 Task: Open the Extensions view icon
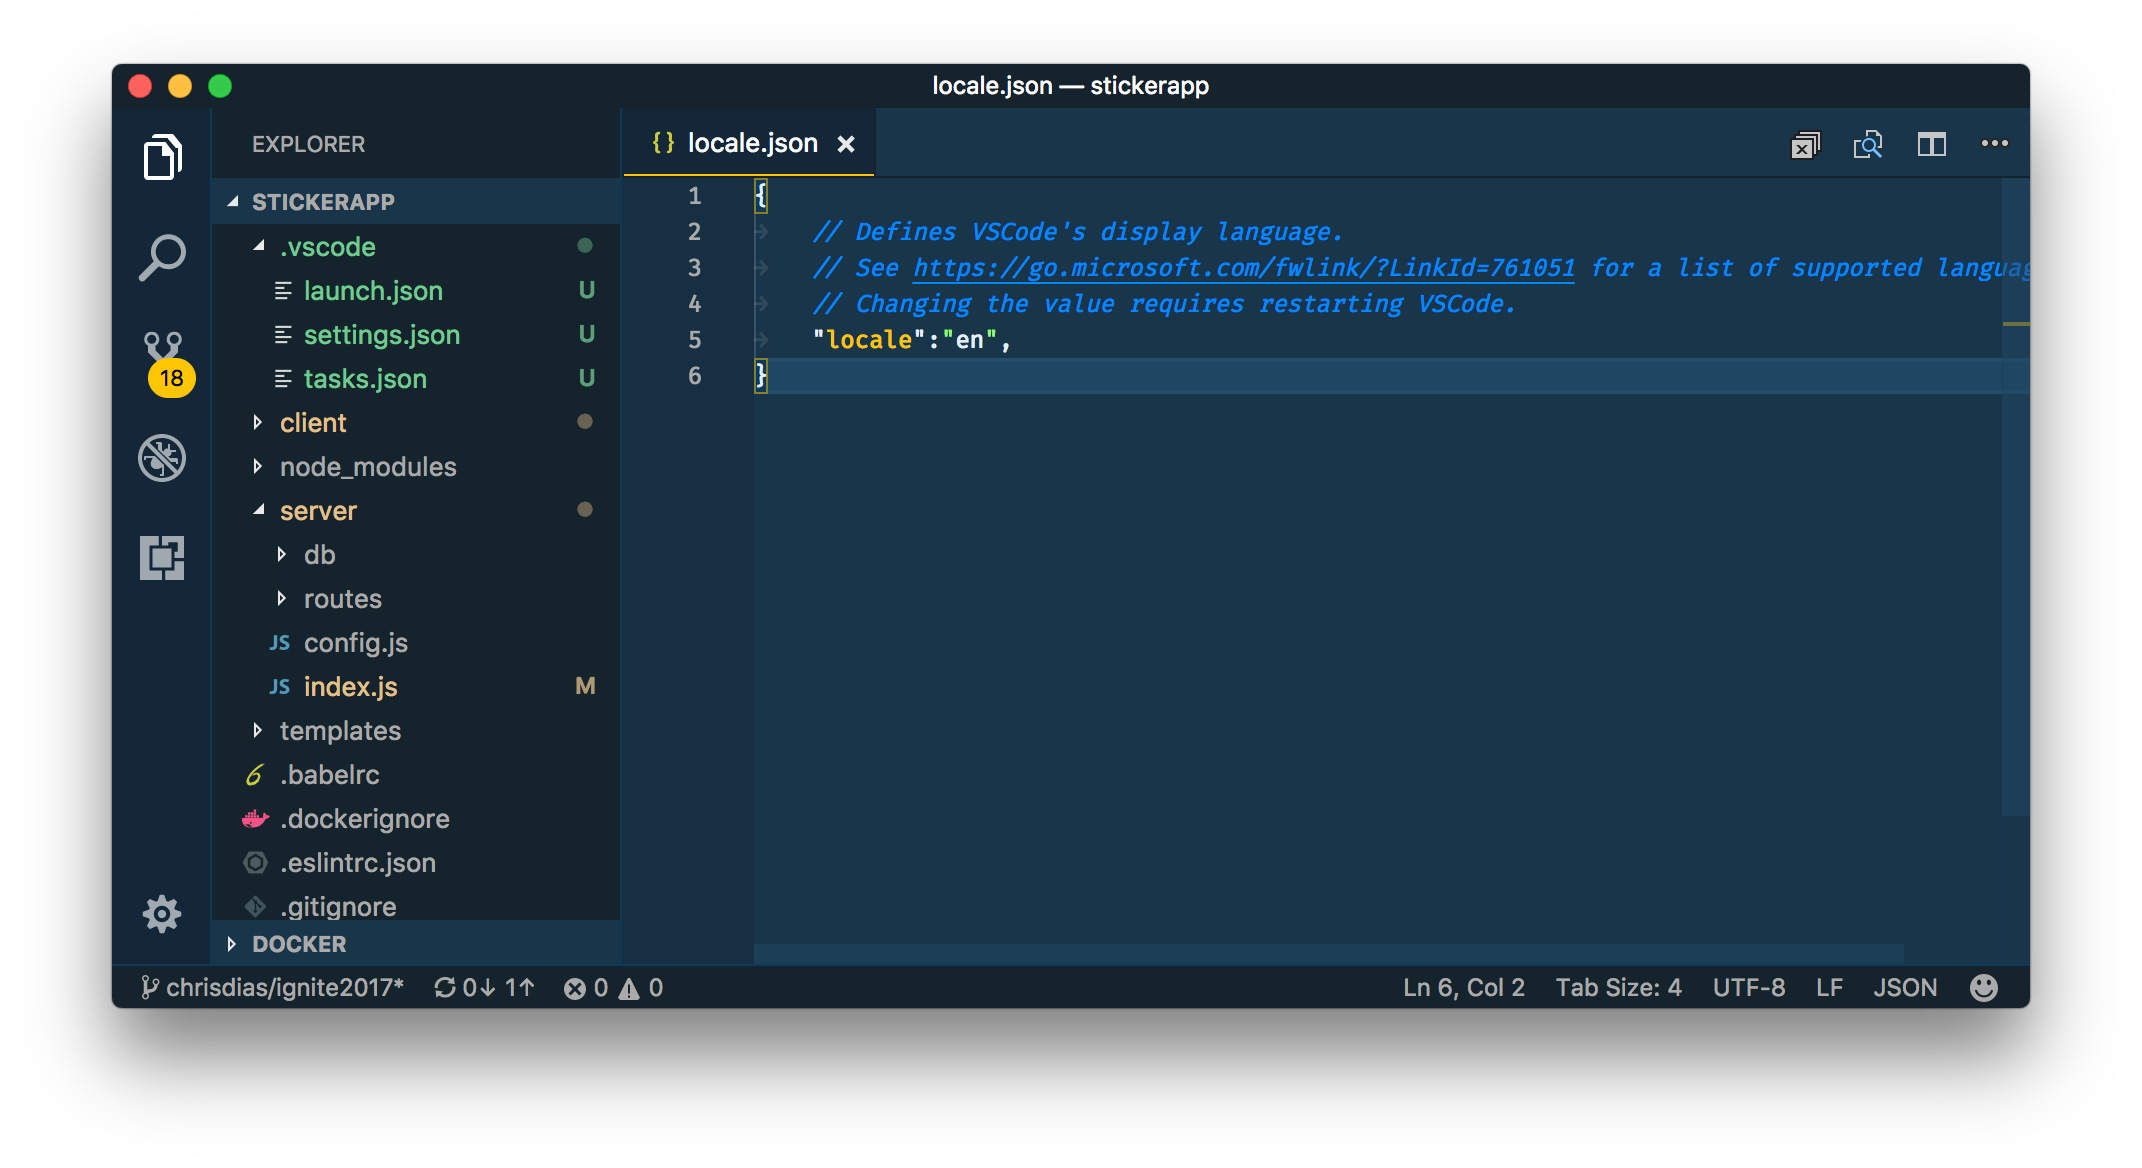pos(162,558)
